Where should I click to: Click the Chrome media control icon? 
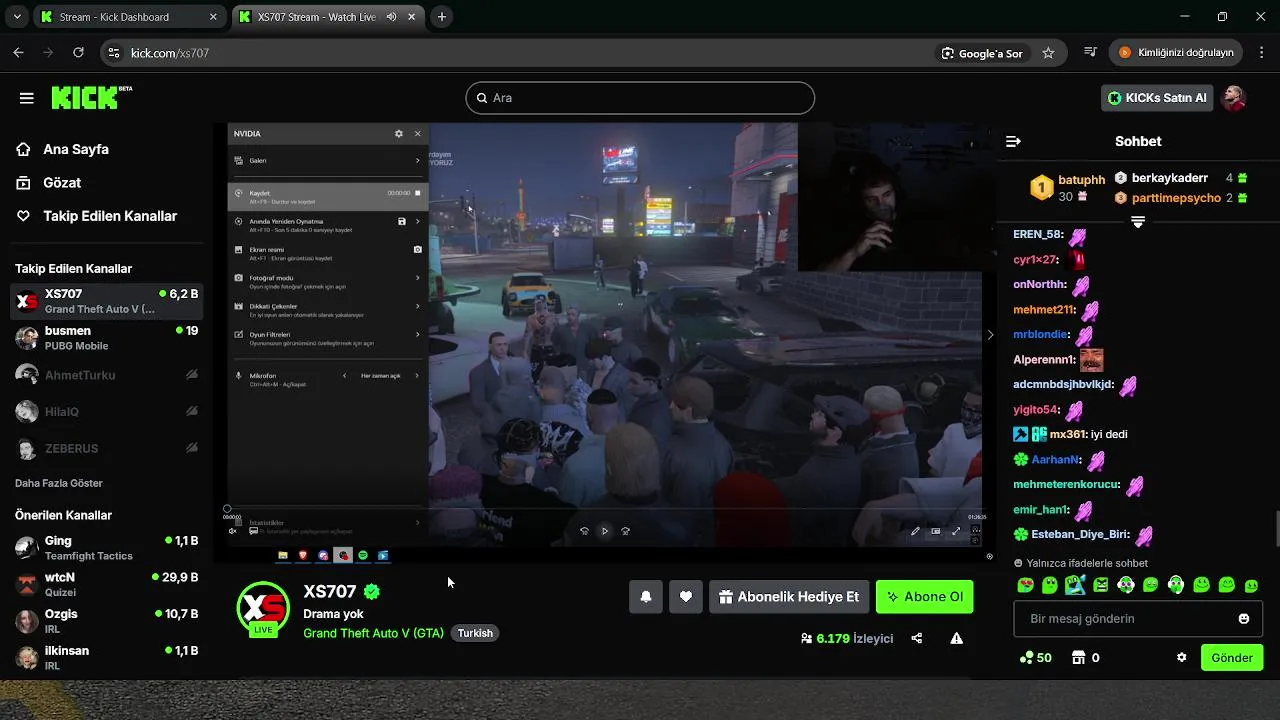point(1090,53)
